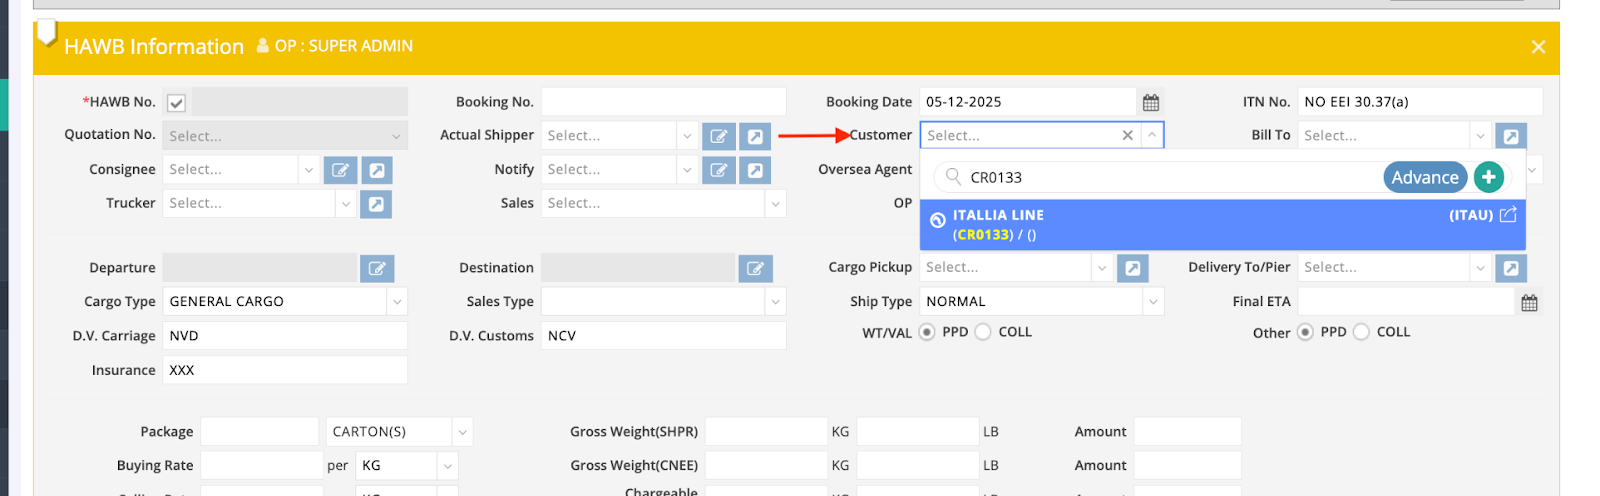Click the Cargo Pickup open-link icon
Viewport: 1600px width, 496px height.
[1132, 268]
